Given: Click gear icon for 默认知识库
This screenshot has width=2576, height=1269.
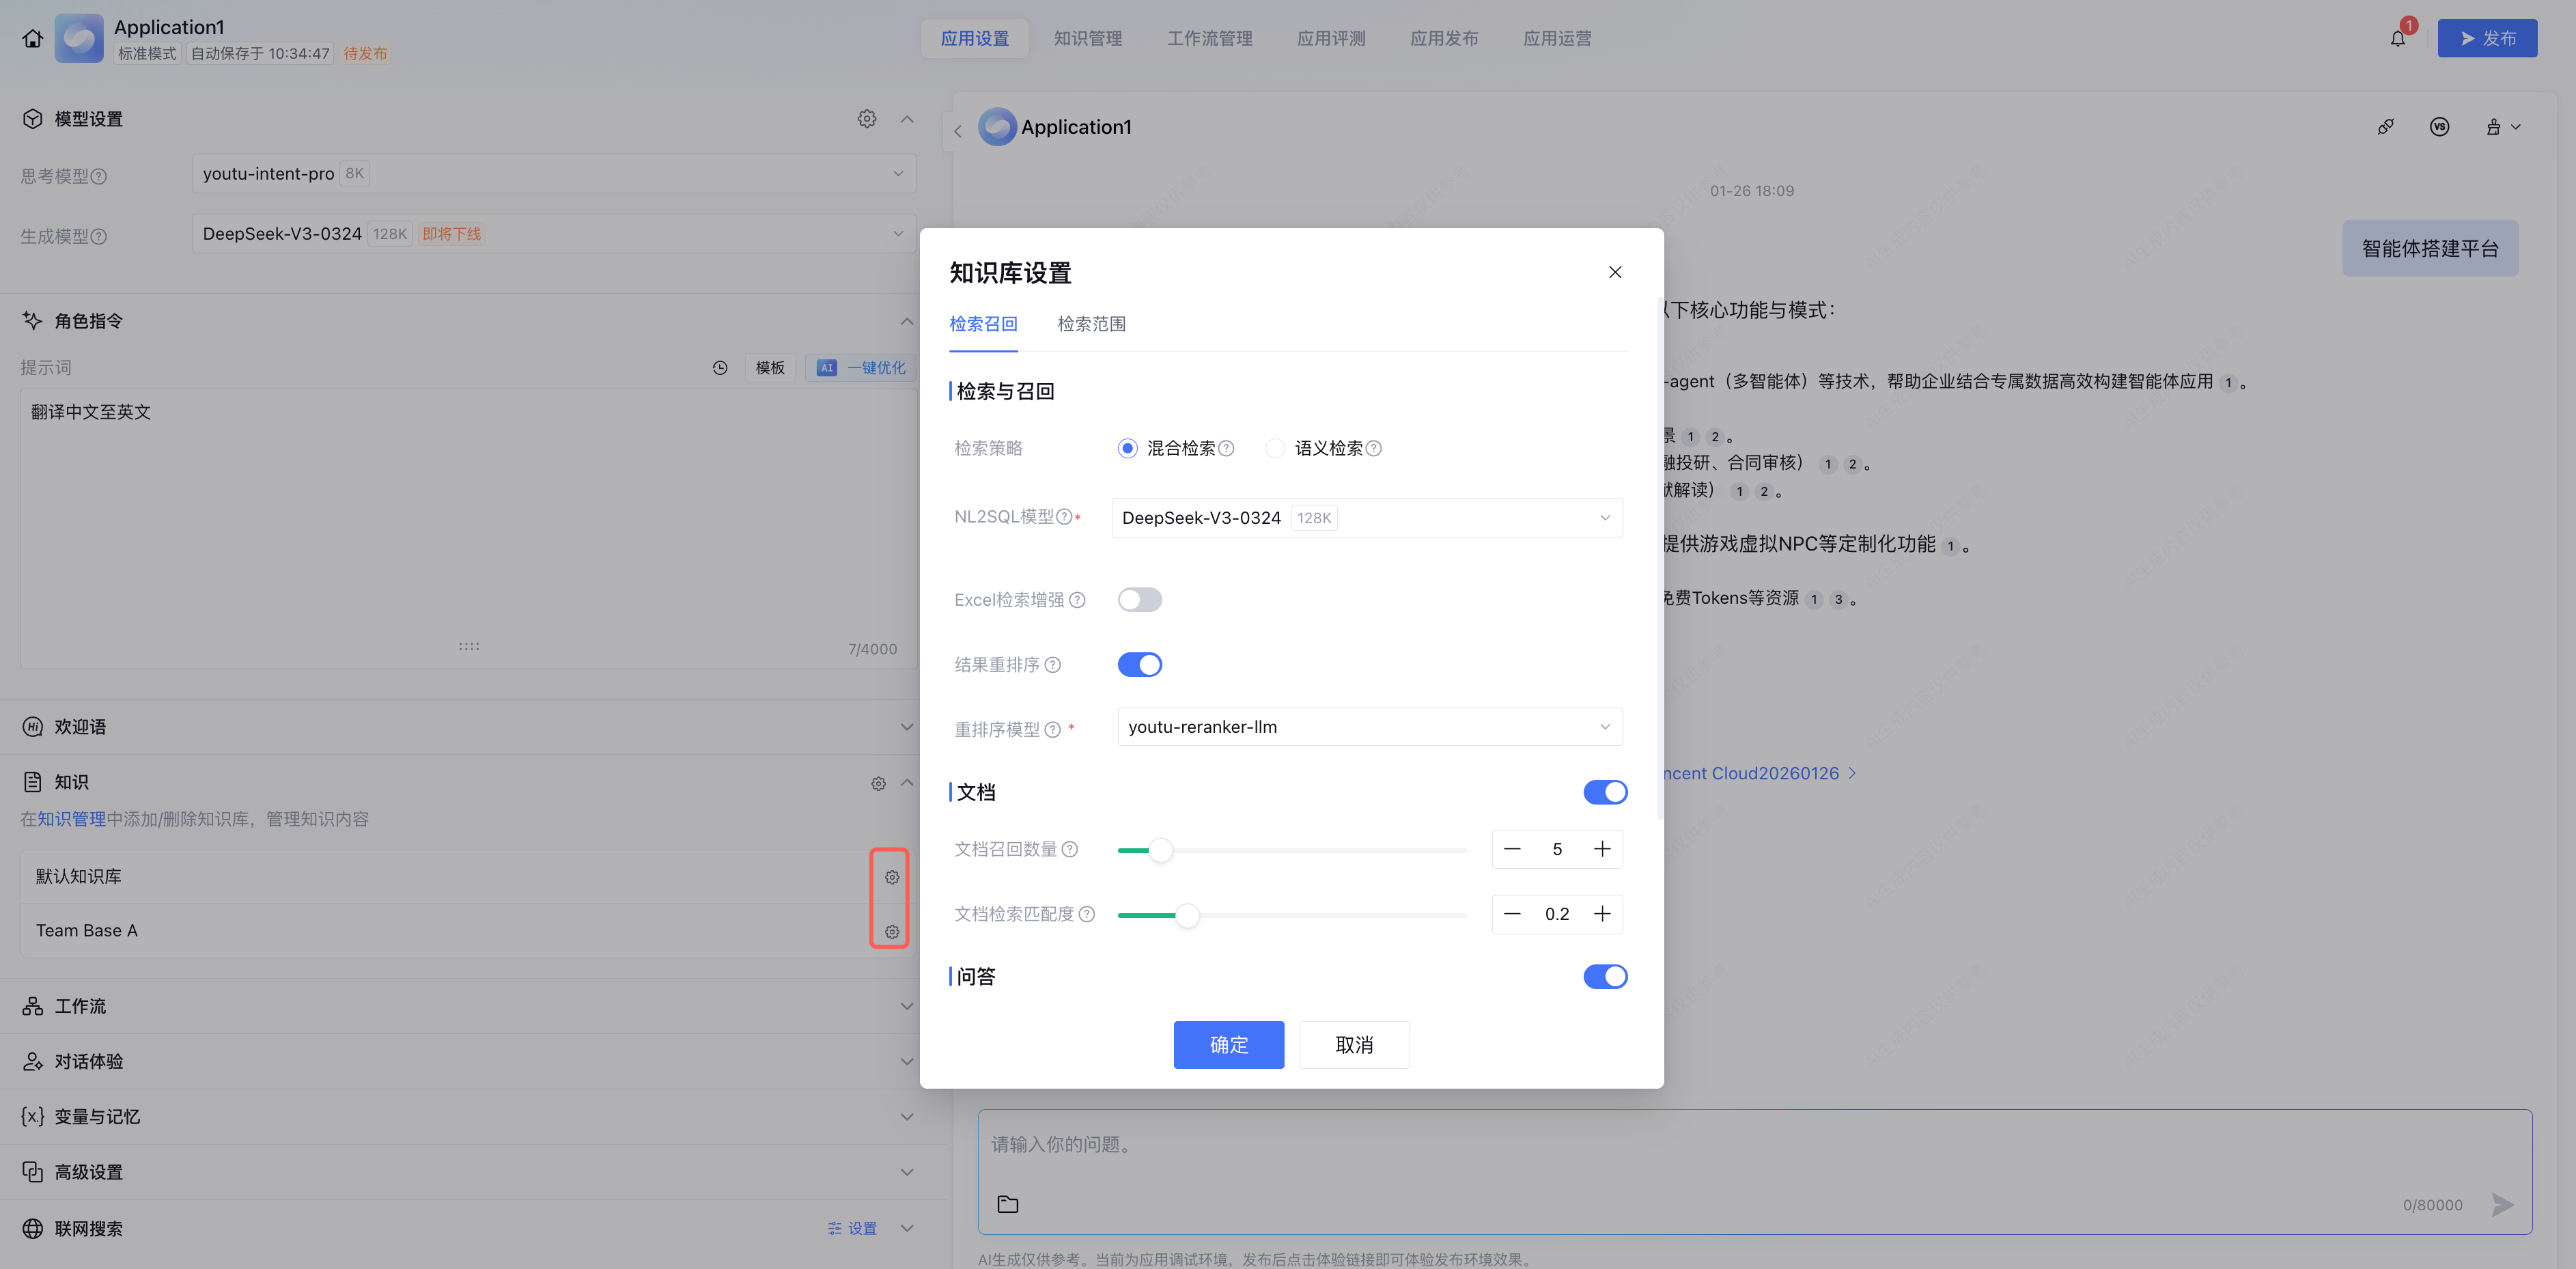Looking at the screenshot, I should 891,877.
